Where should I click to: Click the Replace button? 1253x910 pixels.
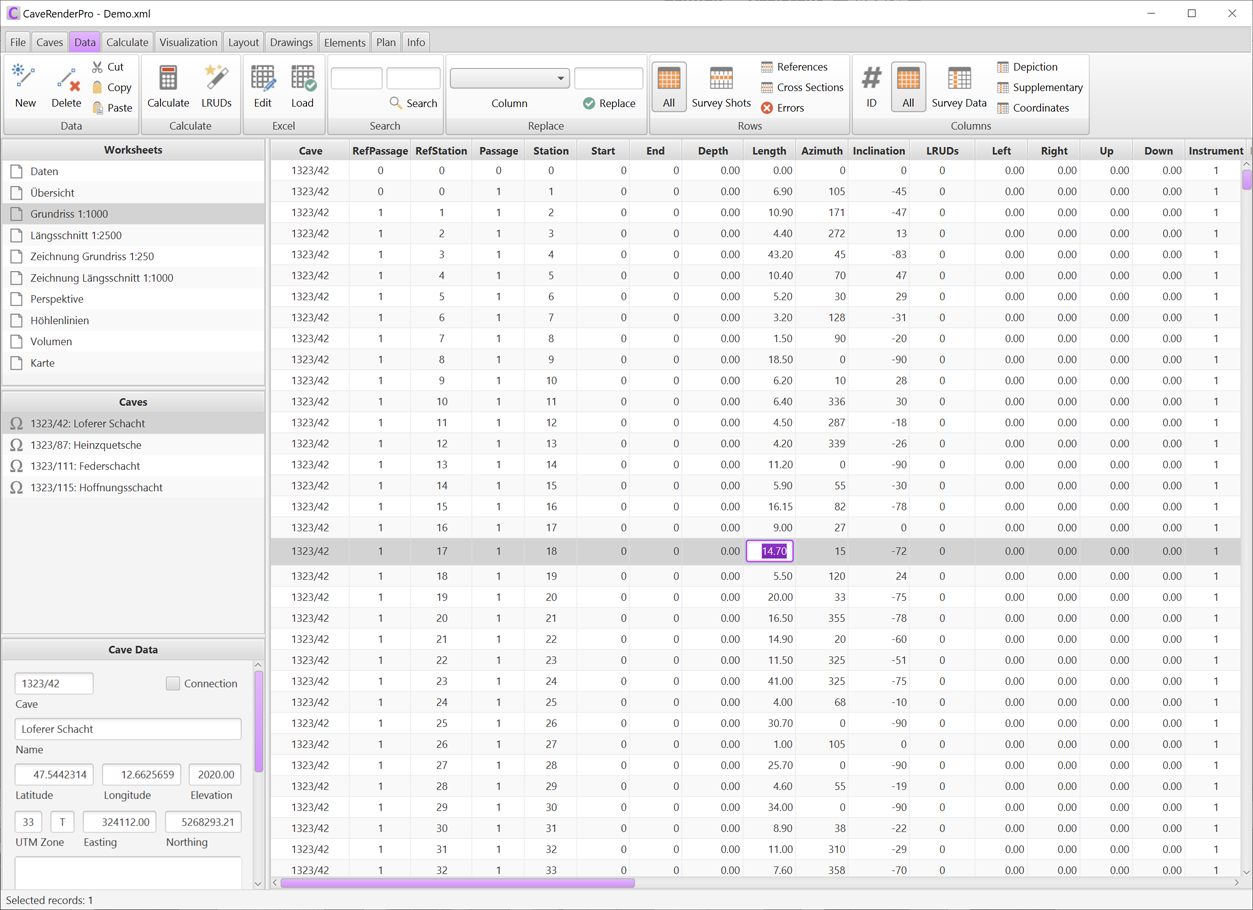click(x=609, y=103)
